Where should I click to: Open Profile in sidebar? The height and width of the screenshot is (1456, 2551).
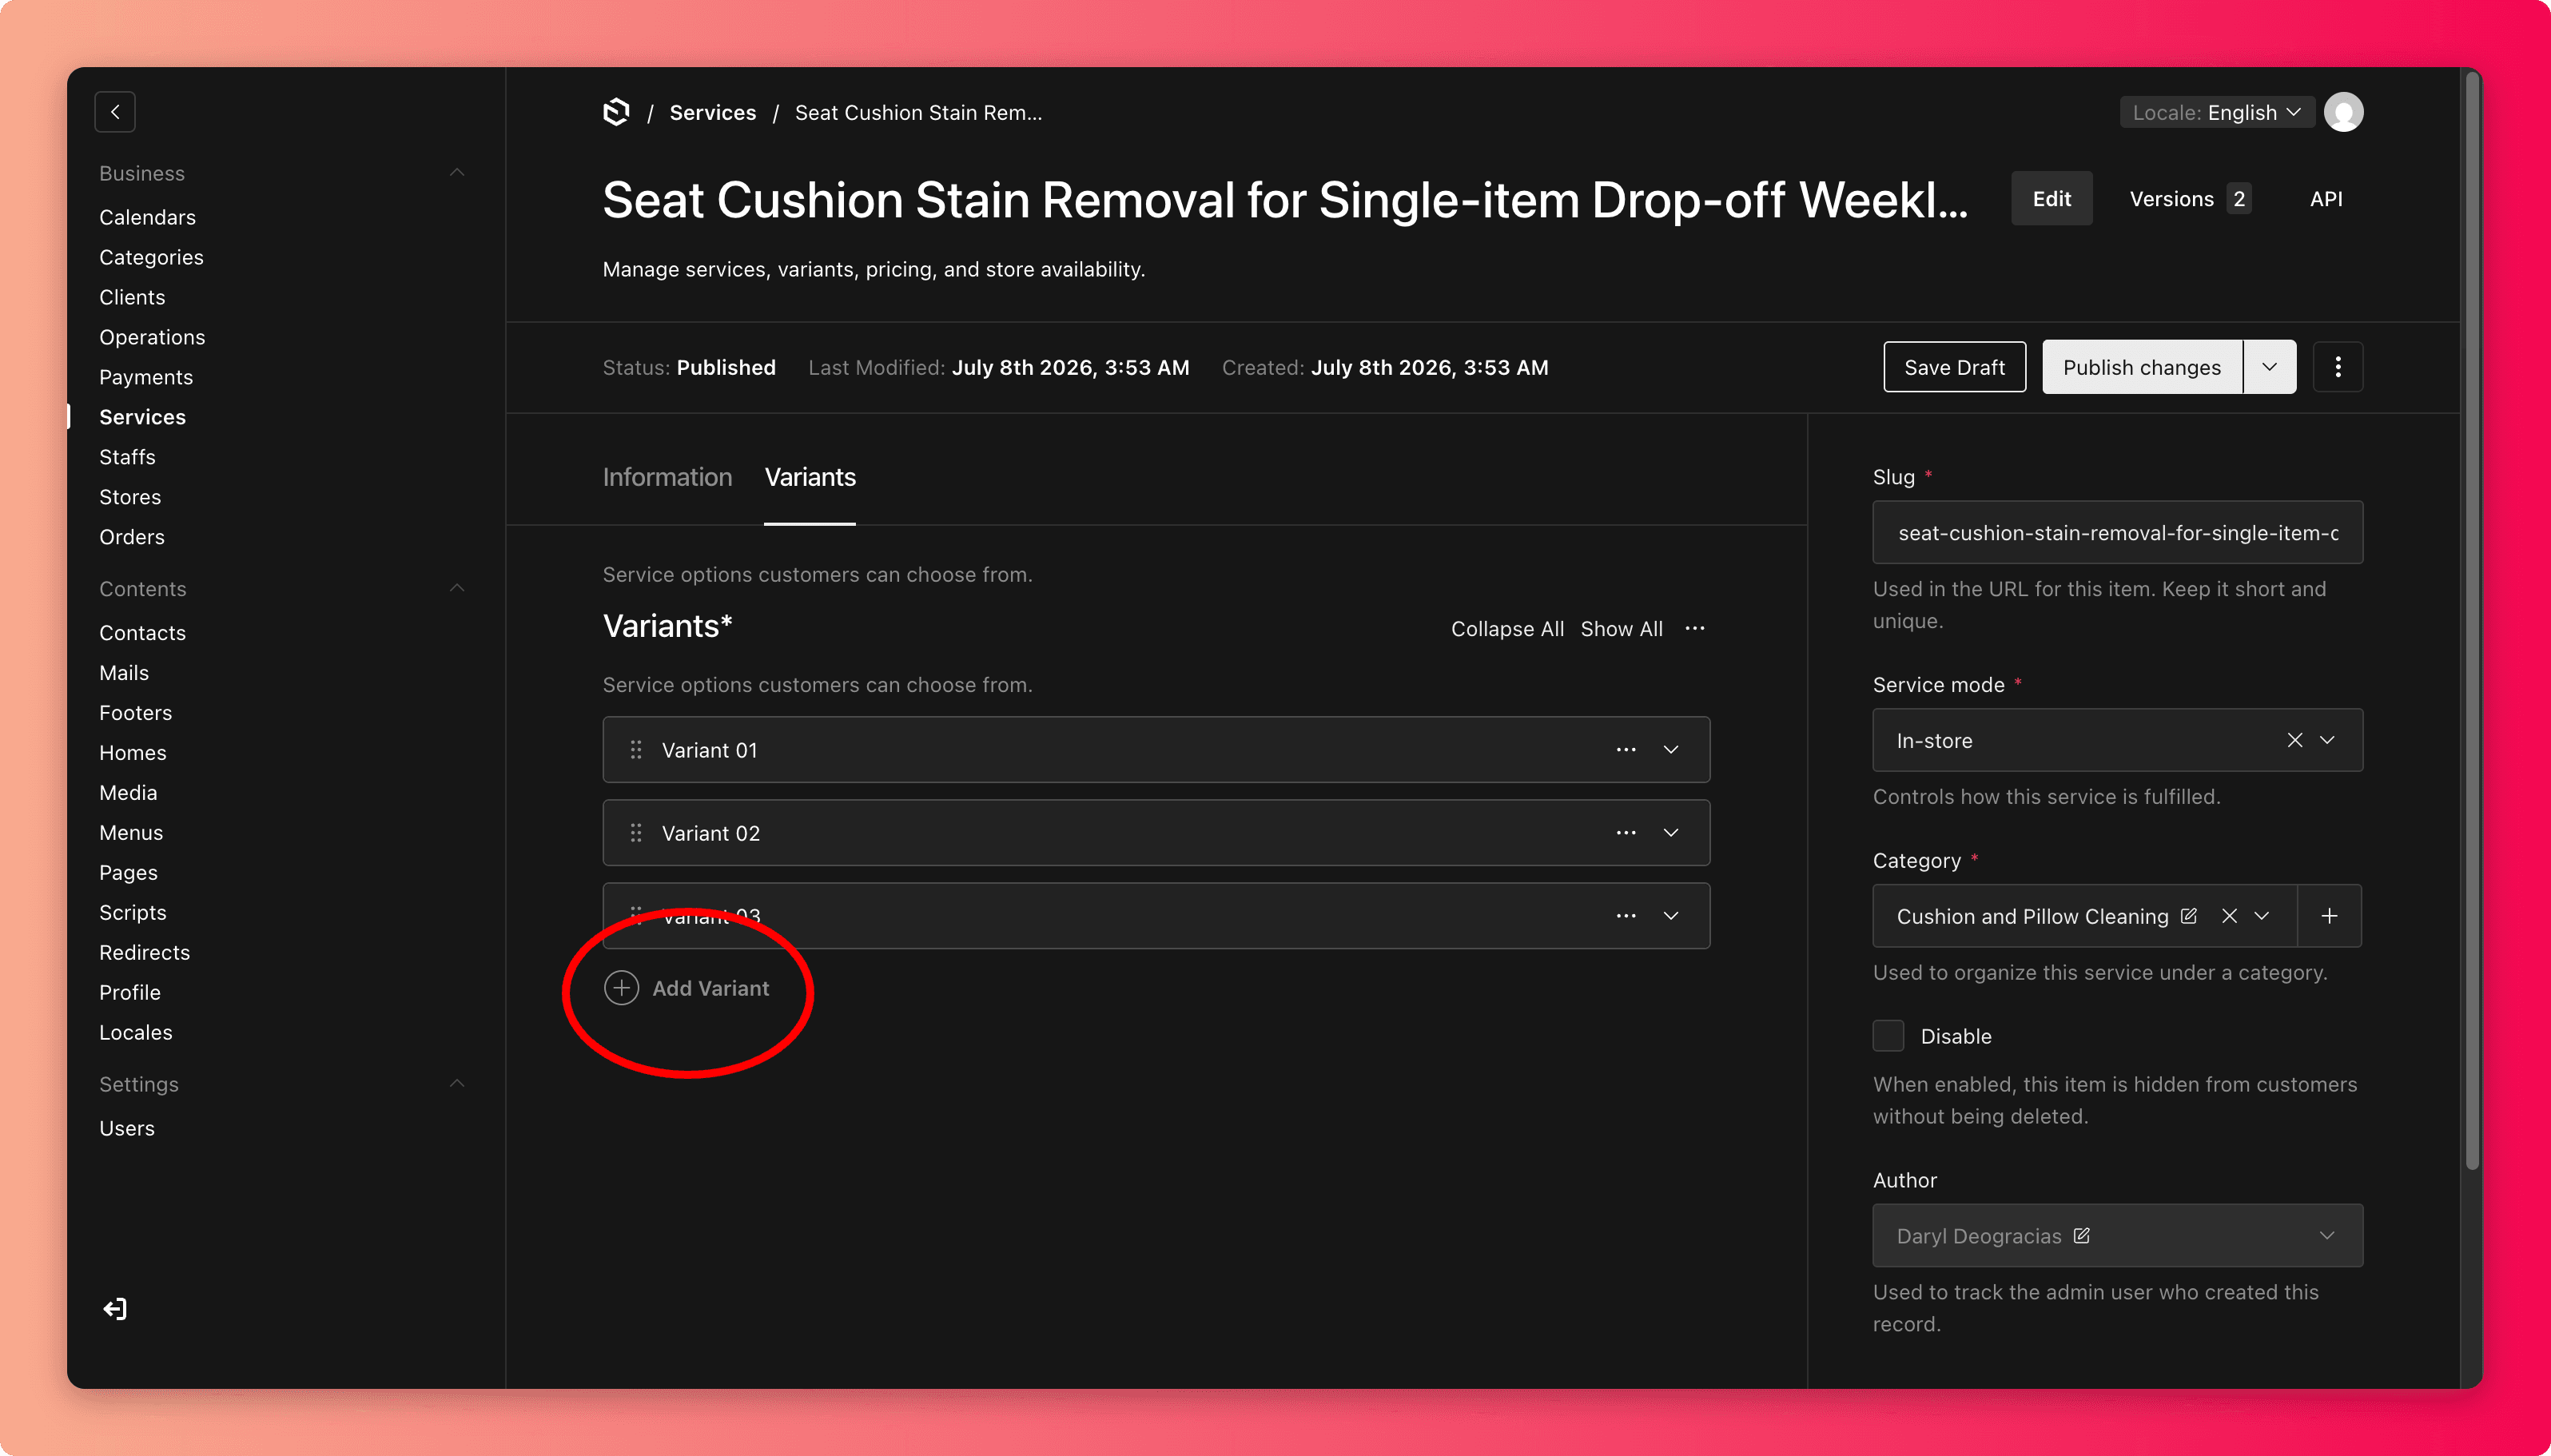tap(130, 993)
